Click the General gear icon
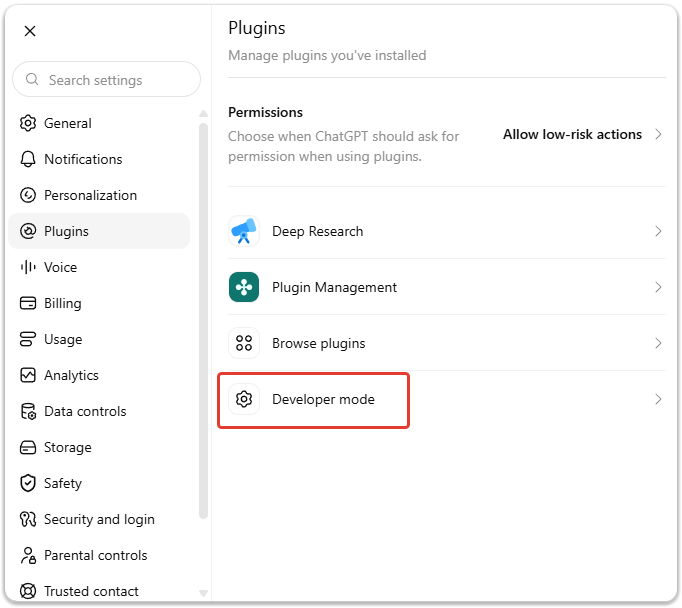682x608 pixels. point(28,123)
